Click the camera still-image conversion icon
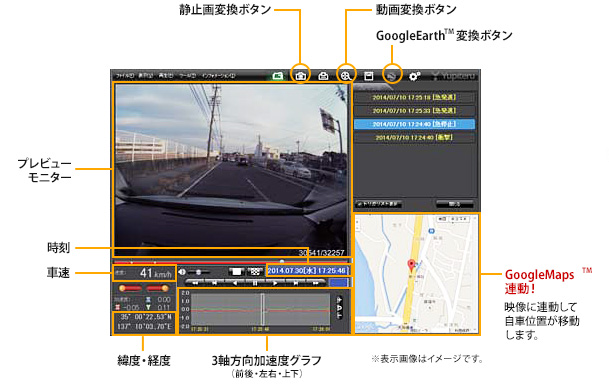 click(301, 76)
